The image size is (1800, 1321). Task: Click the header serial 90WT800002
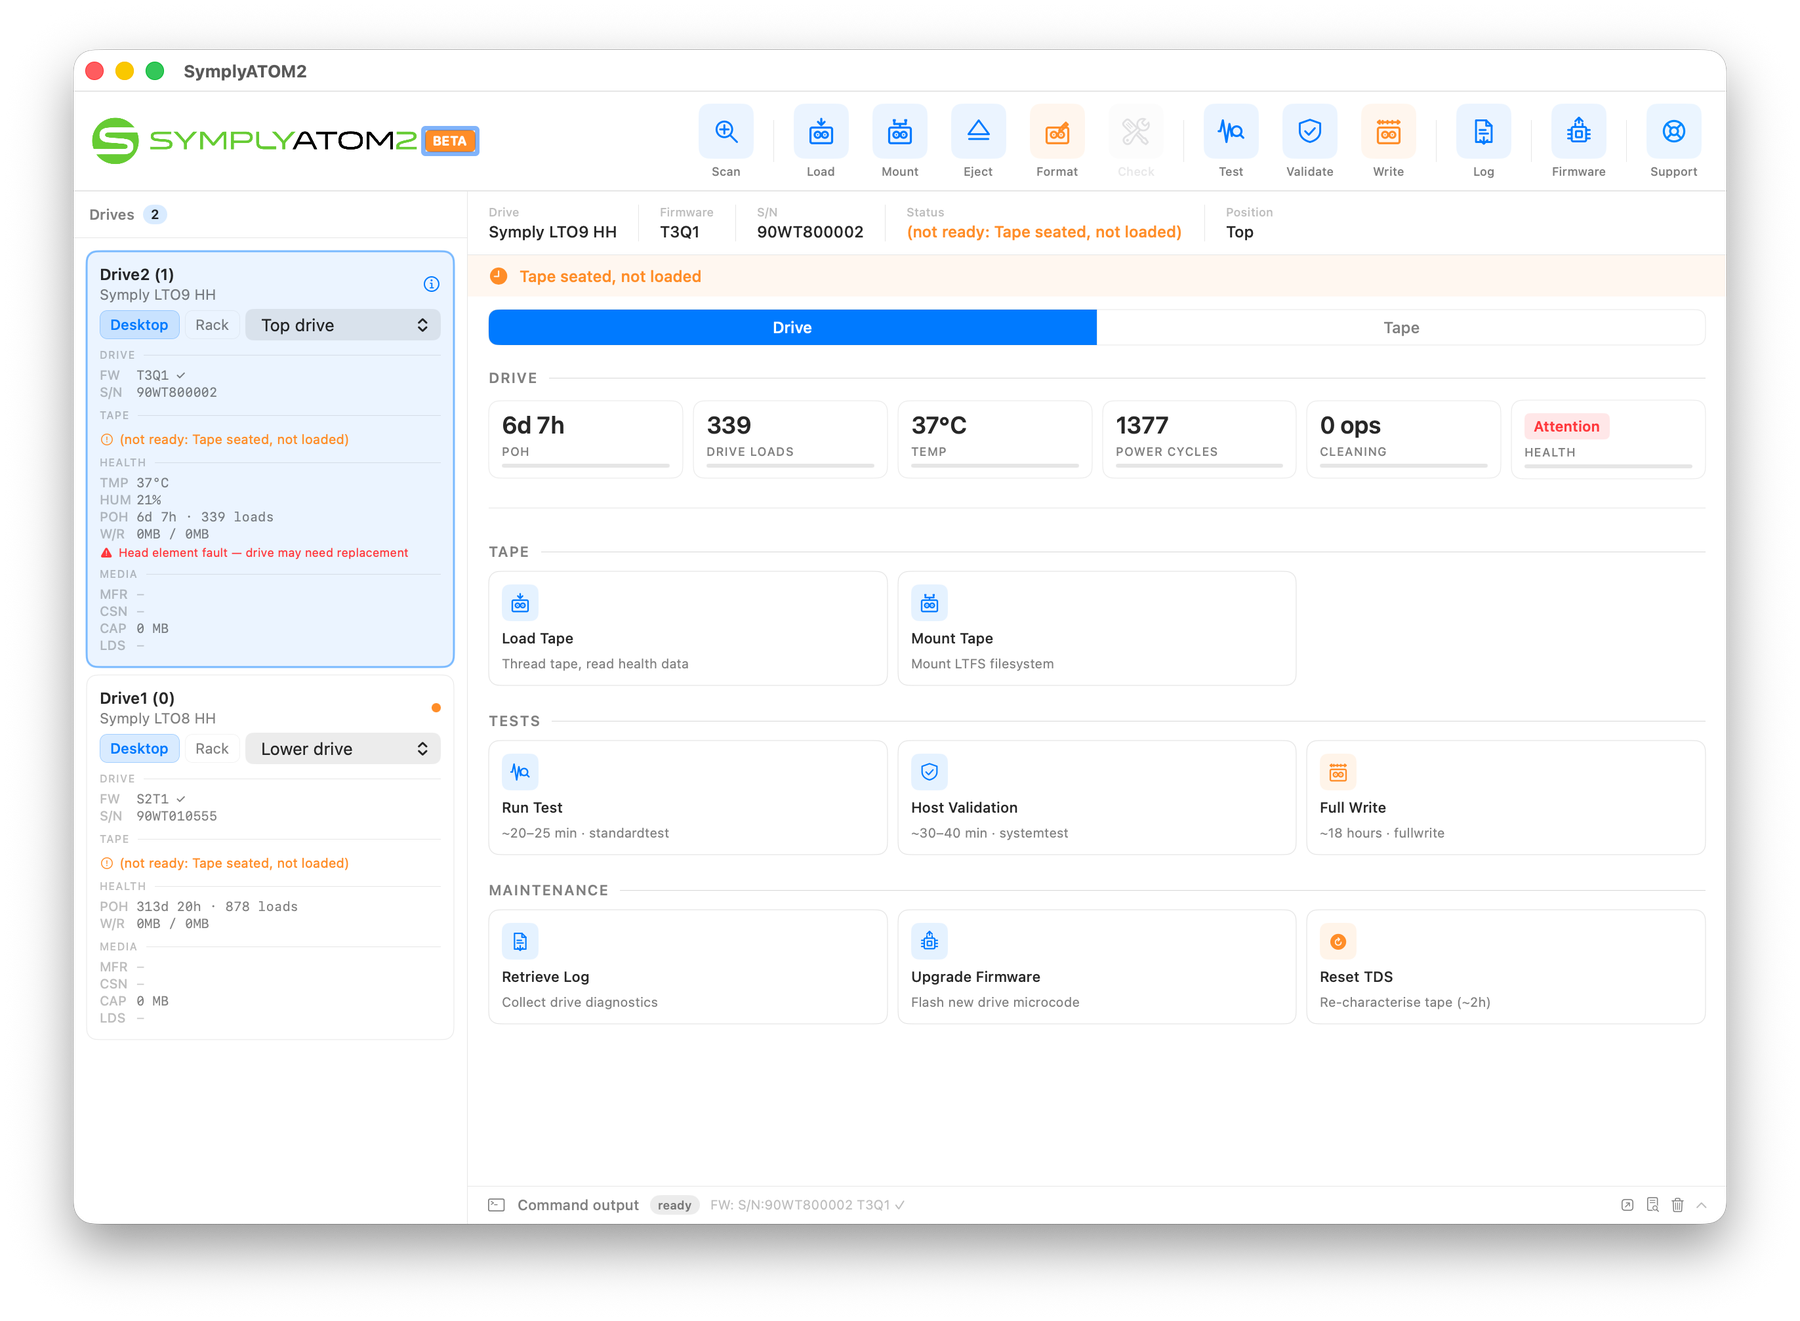click(810, 232)
